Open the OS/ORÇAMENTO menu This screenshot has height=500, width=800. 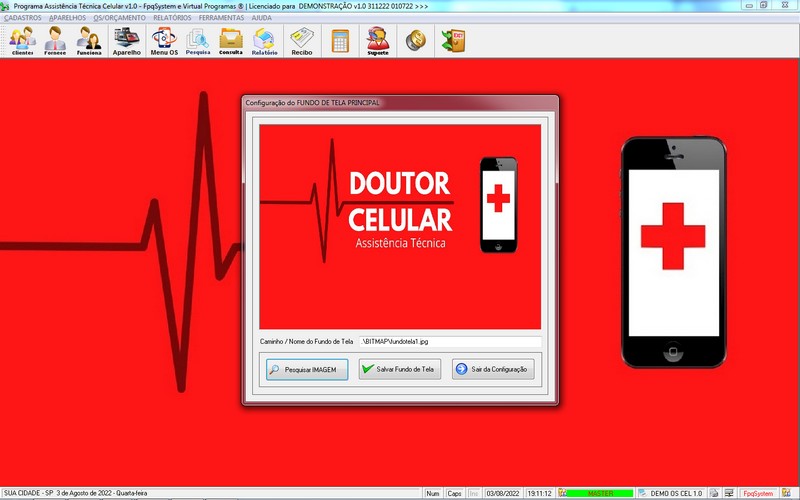119,18
